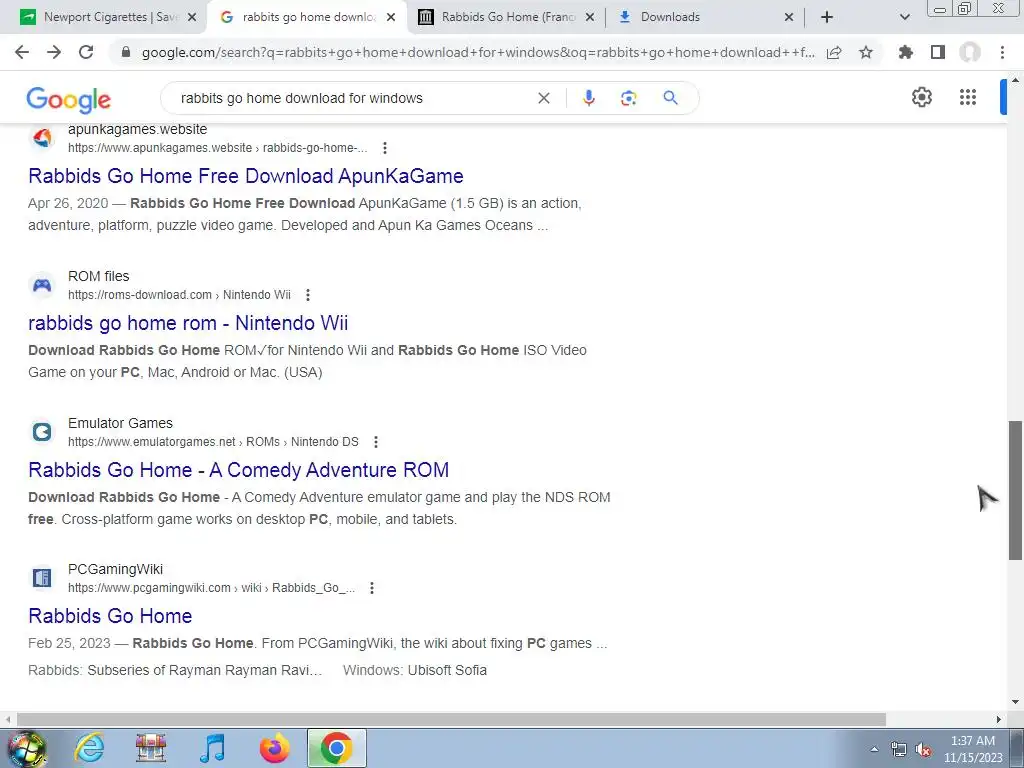This screenshot has height=768, width=1024.
Task: Click the ROM files gamepad favicon
Action: coord(42,285)
